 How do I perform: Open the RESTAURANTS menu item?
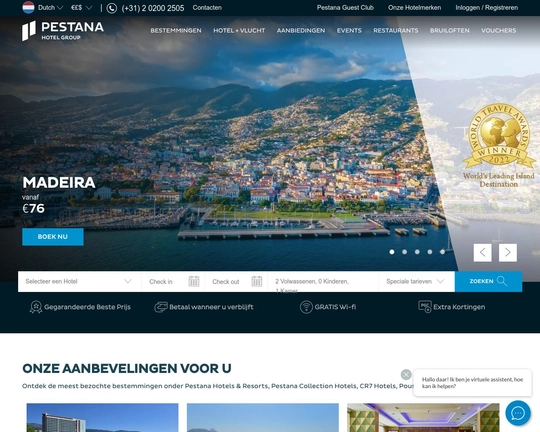click(x=396, y=31)
